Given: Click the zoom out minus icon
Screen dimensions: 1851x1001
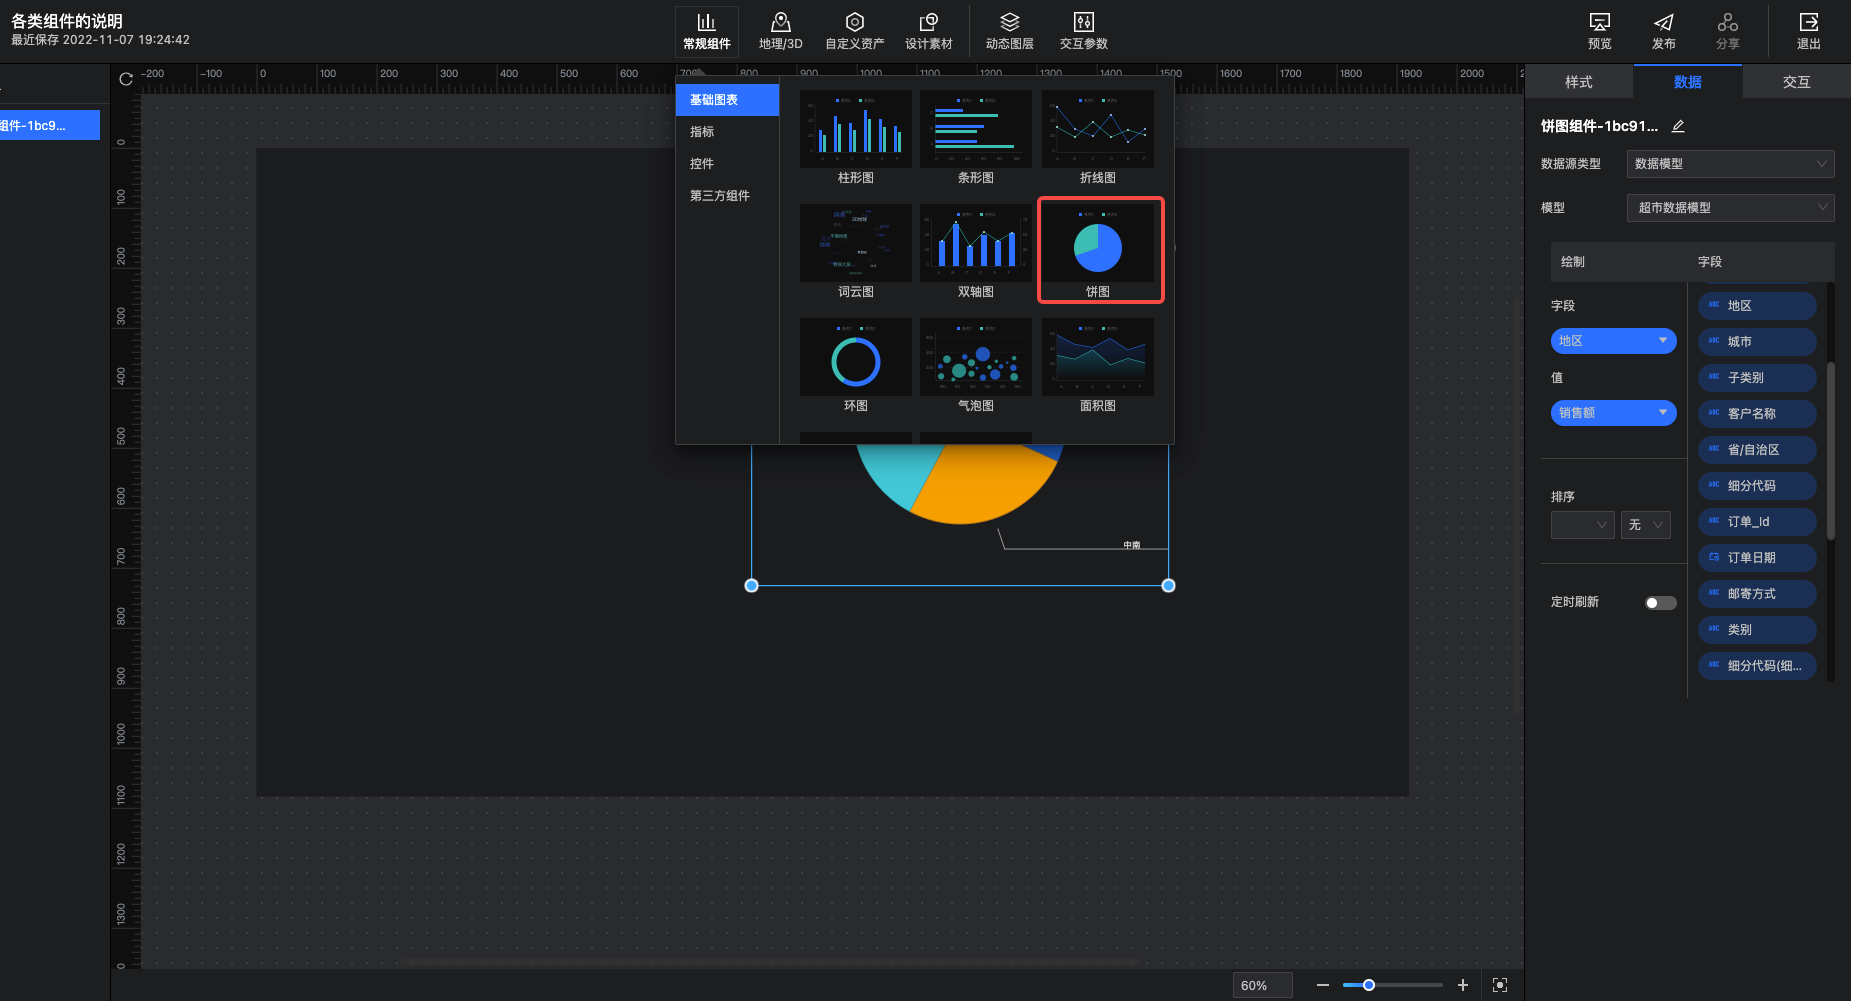Looking at the screenshot, I should 1323,985.
